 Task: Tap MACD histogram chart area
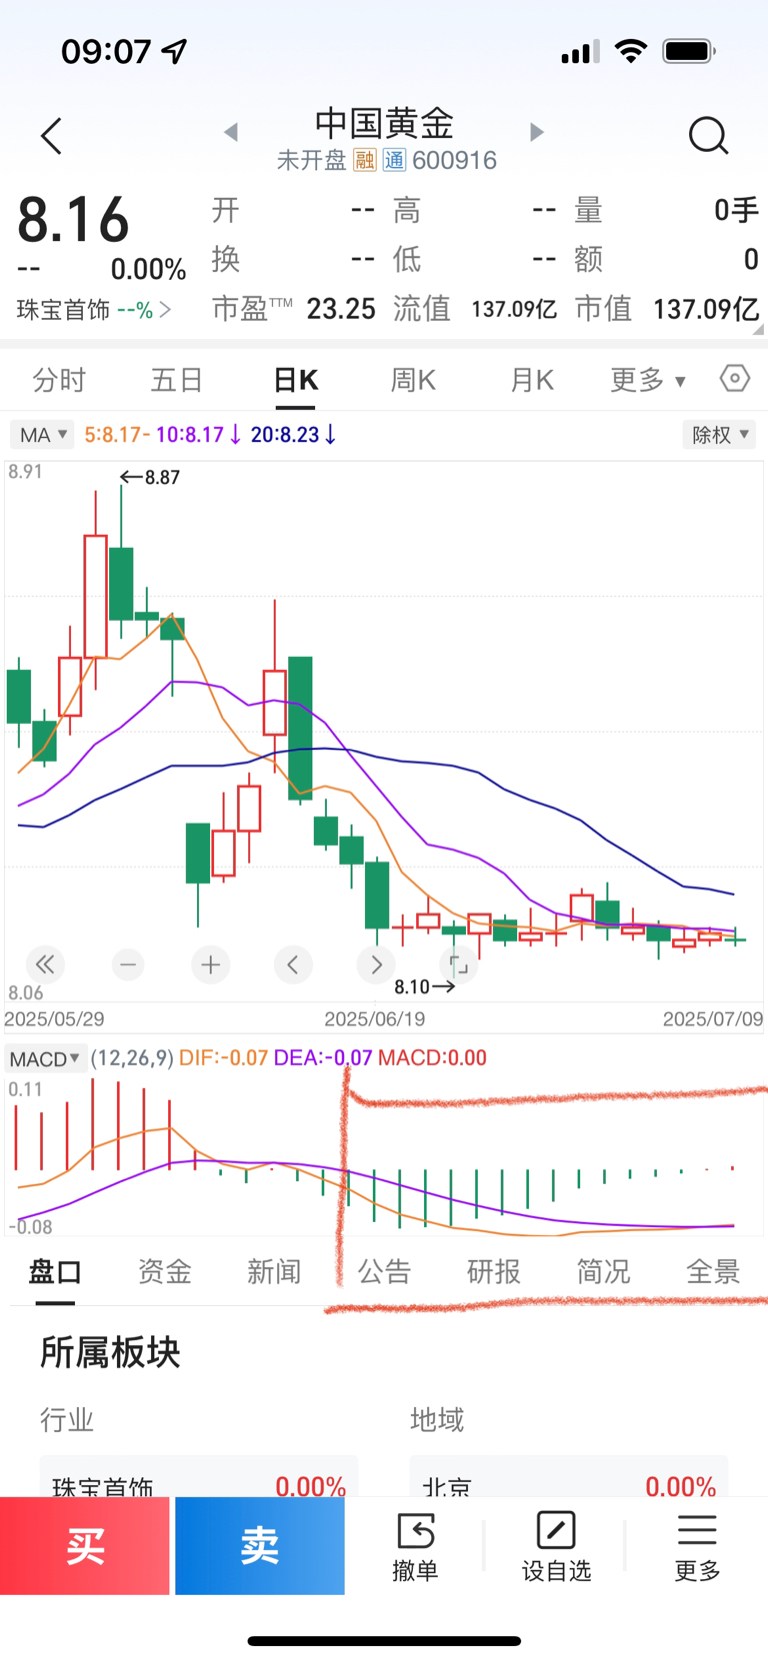384,1156
